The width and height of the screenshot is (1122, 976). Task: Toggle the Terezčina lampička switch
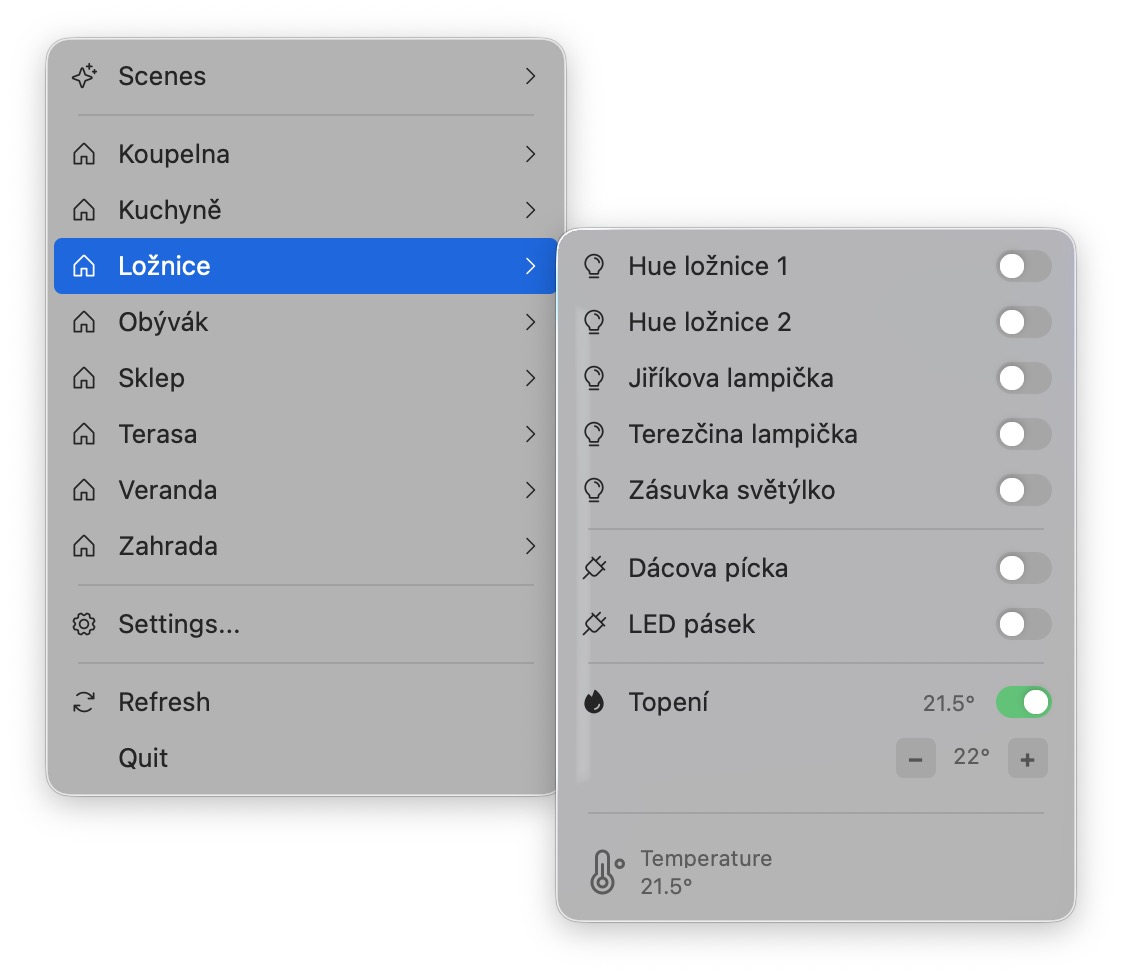click(x=1023, y=434)
